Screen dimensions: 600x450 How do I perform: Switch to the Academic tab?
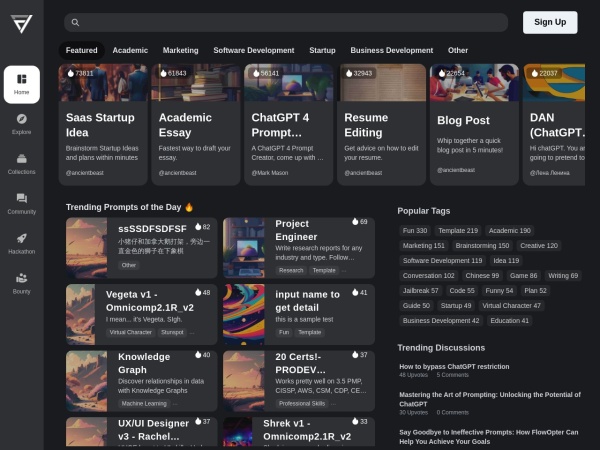(x=130, y=50)
